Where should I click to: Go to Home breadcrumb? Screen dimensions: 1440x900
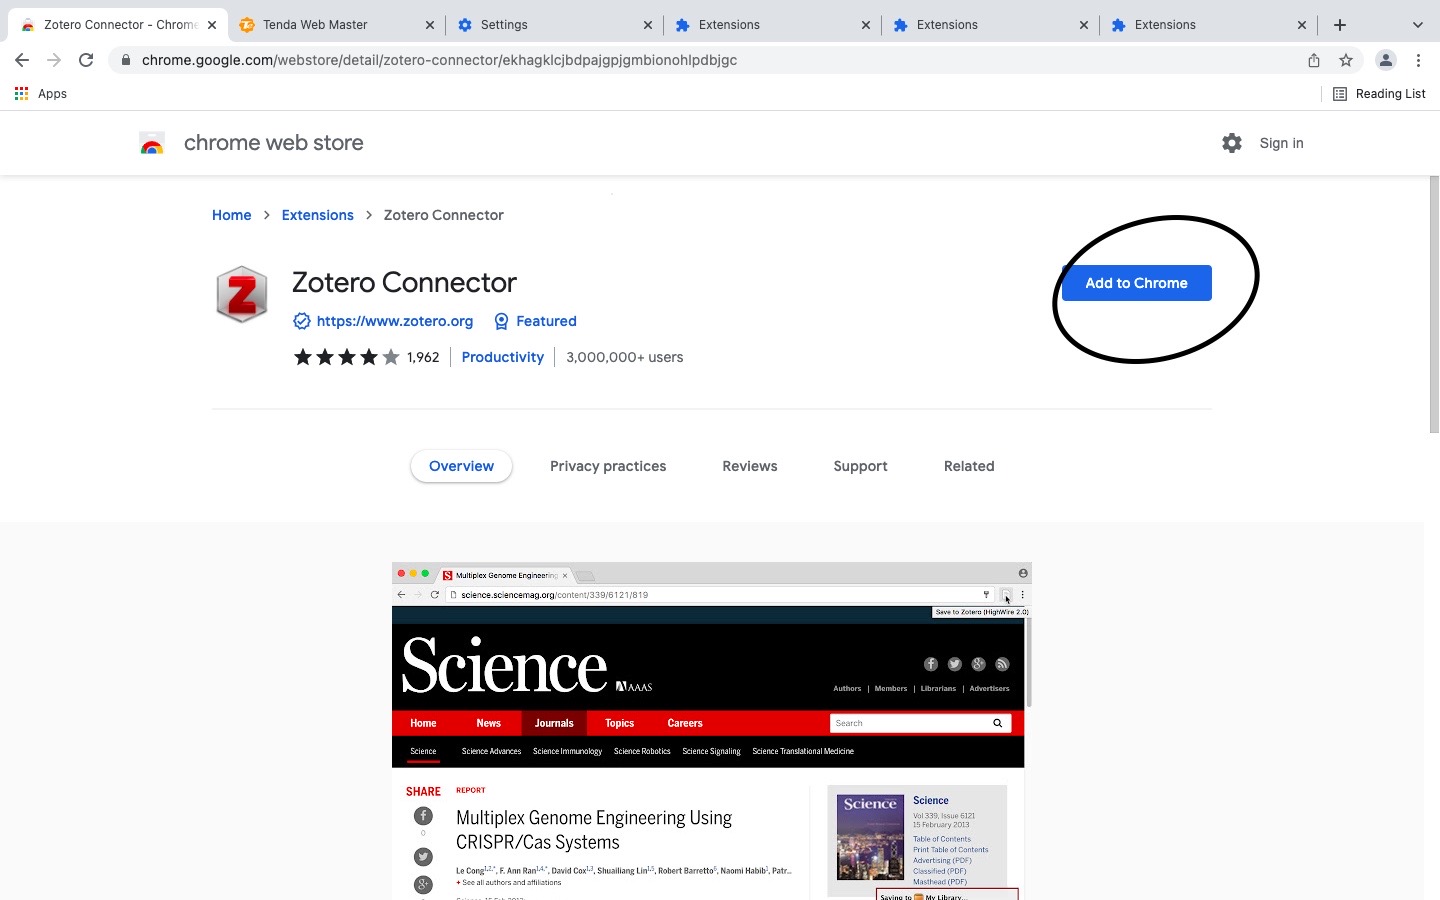pos(231,215)
